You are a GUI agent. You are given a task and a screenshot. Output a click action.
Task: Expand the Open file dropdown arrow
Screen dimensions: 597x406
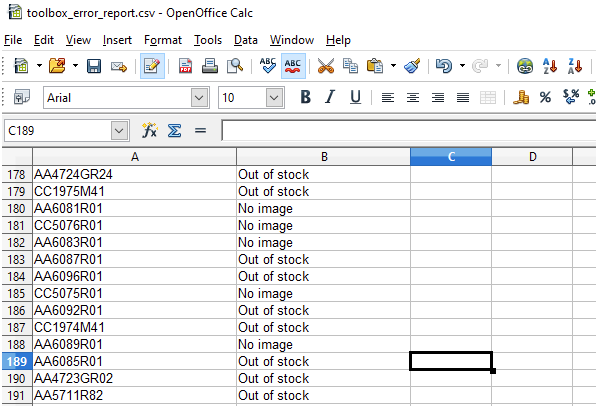click(75, 66)
